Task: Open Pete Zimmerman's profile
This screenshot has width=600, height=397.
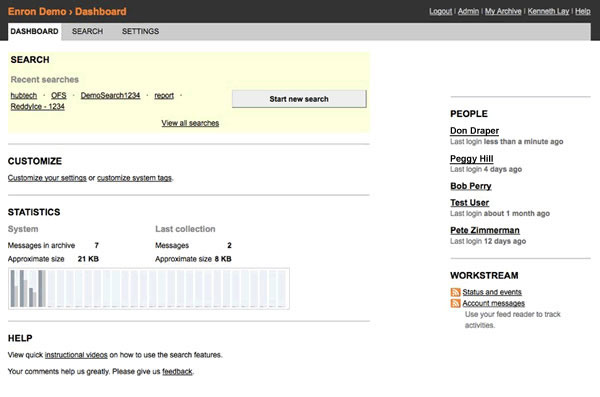Action: coord(485,230)
